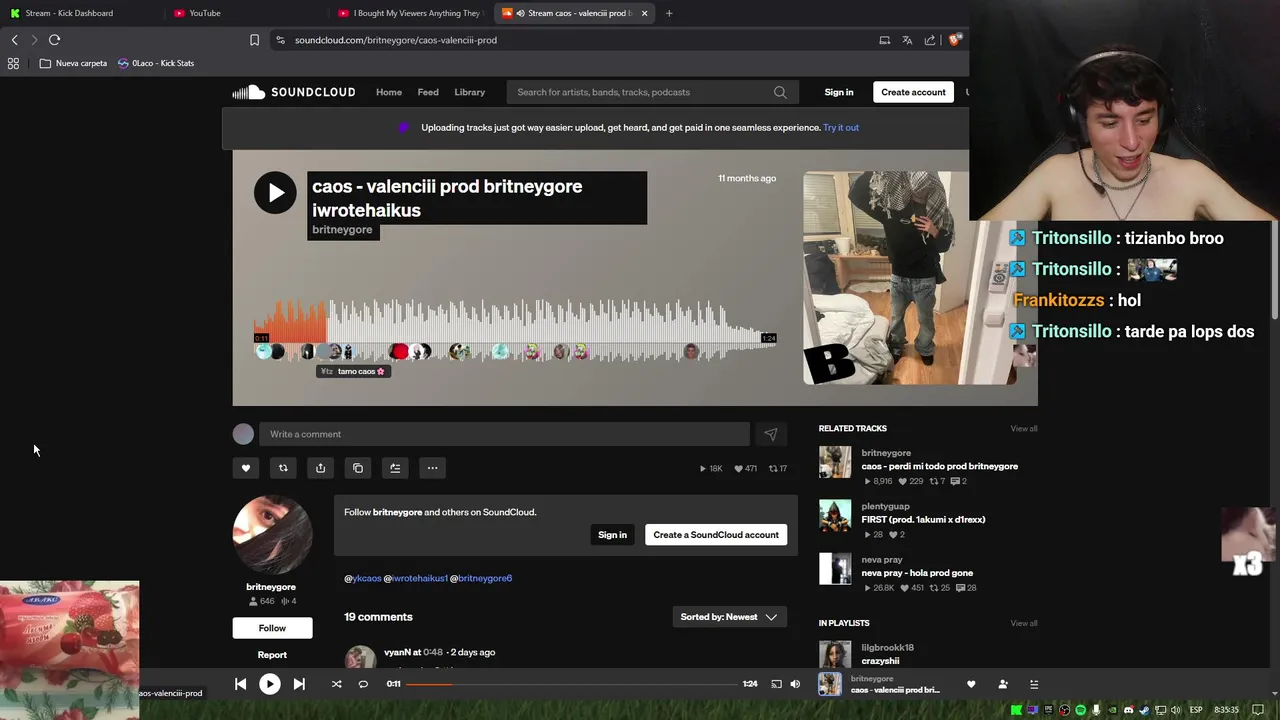1280x720 pixels.
Task: Go to the Feed tab
Action: [x=428, y=92]
